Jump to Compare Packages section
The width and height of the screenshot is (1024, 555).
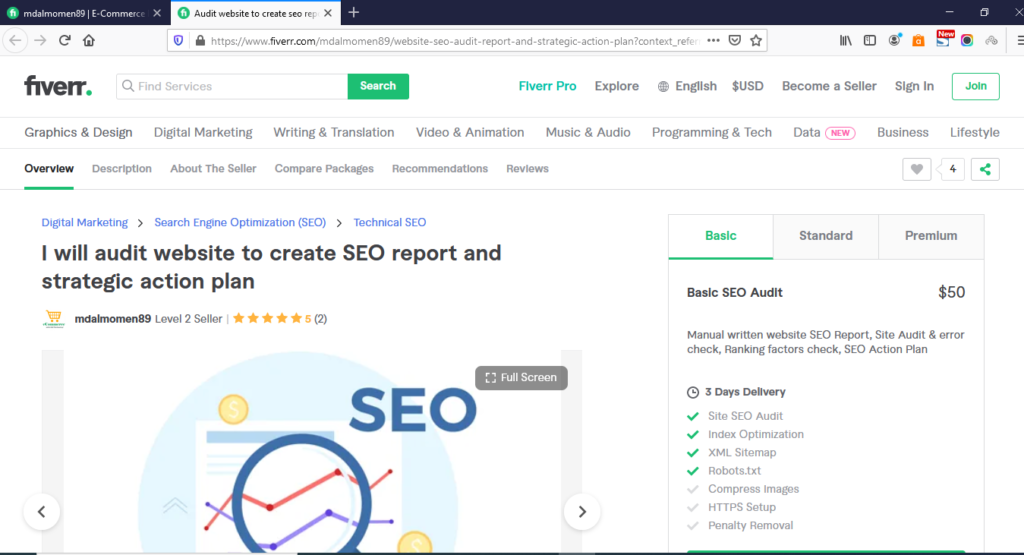(x=324, y=169)
